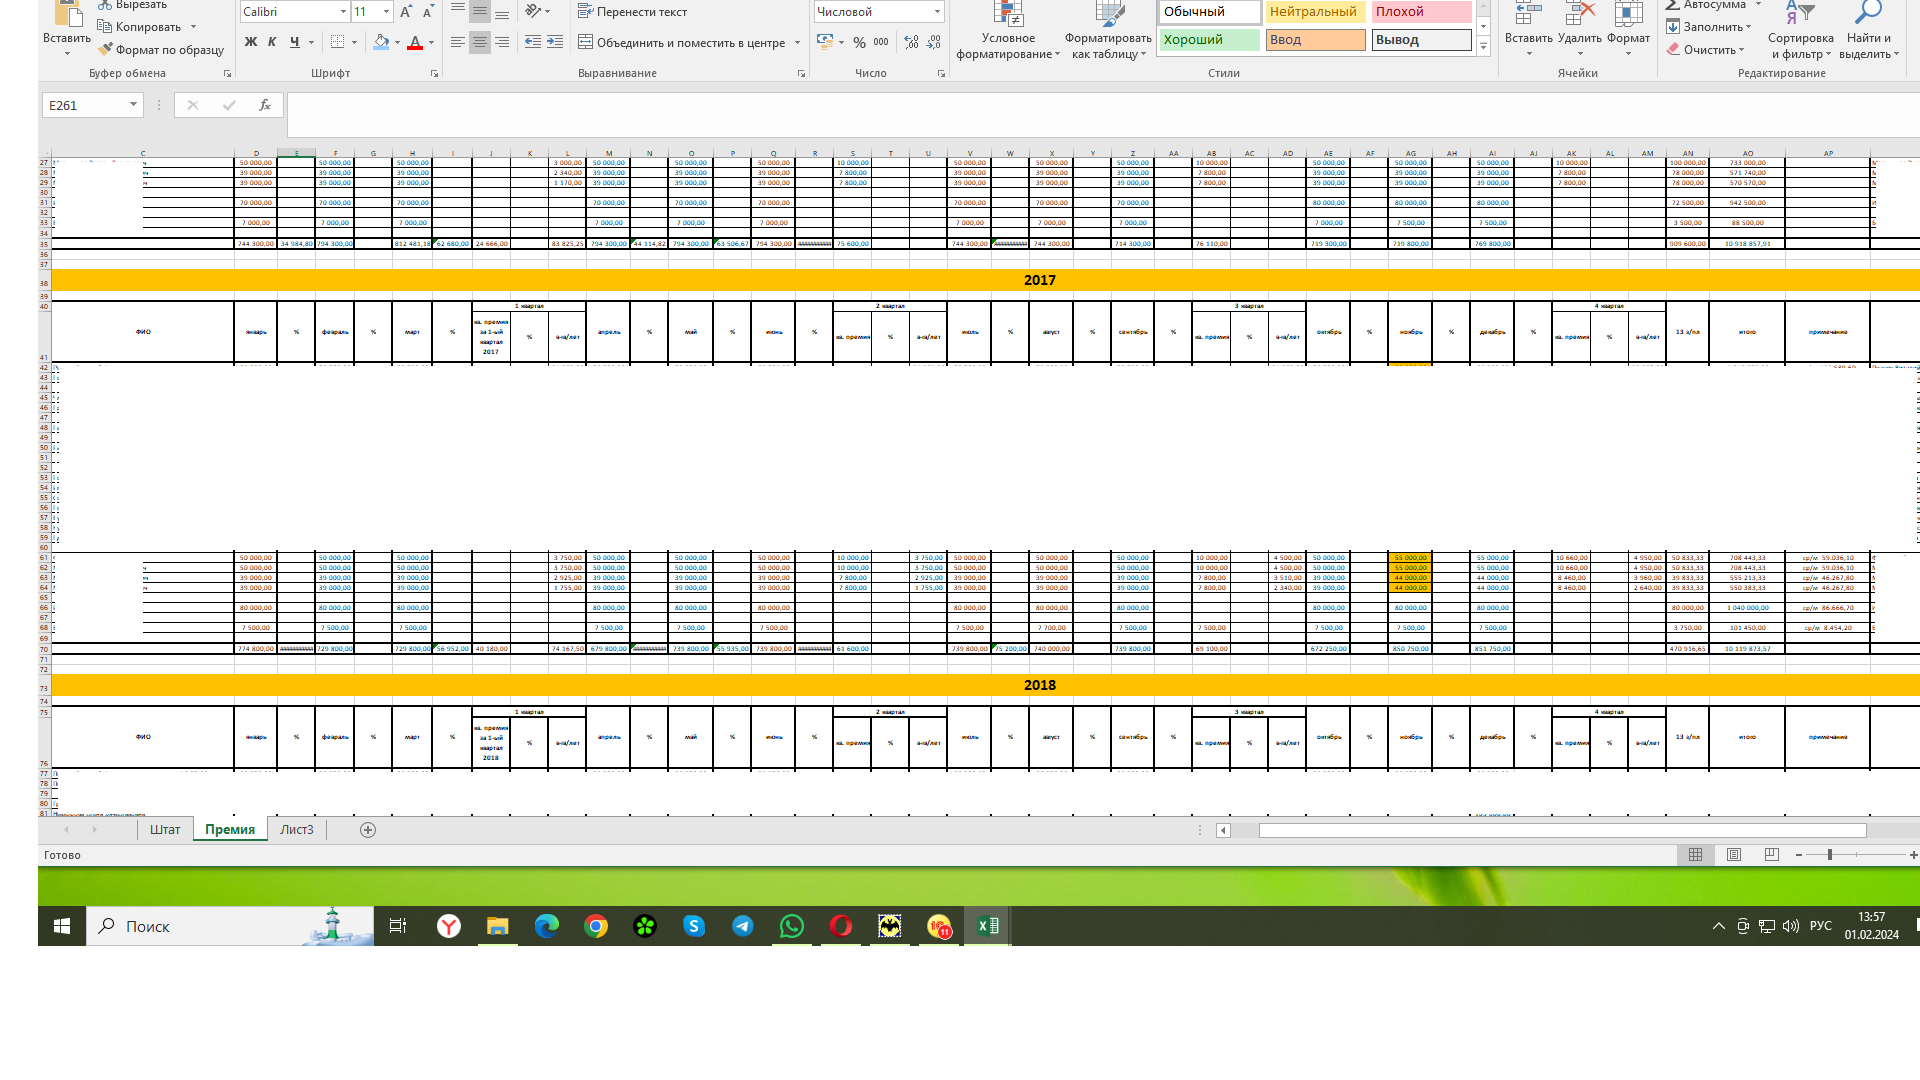Toggle underline (Ч) formatting

294,42
